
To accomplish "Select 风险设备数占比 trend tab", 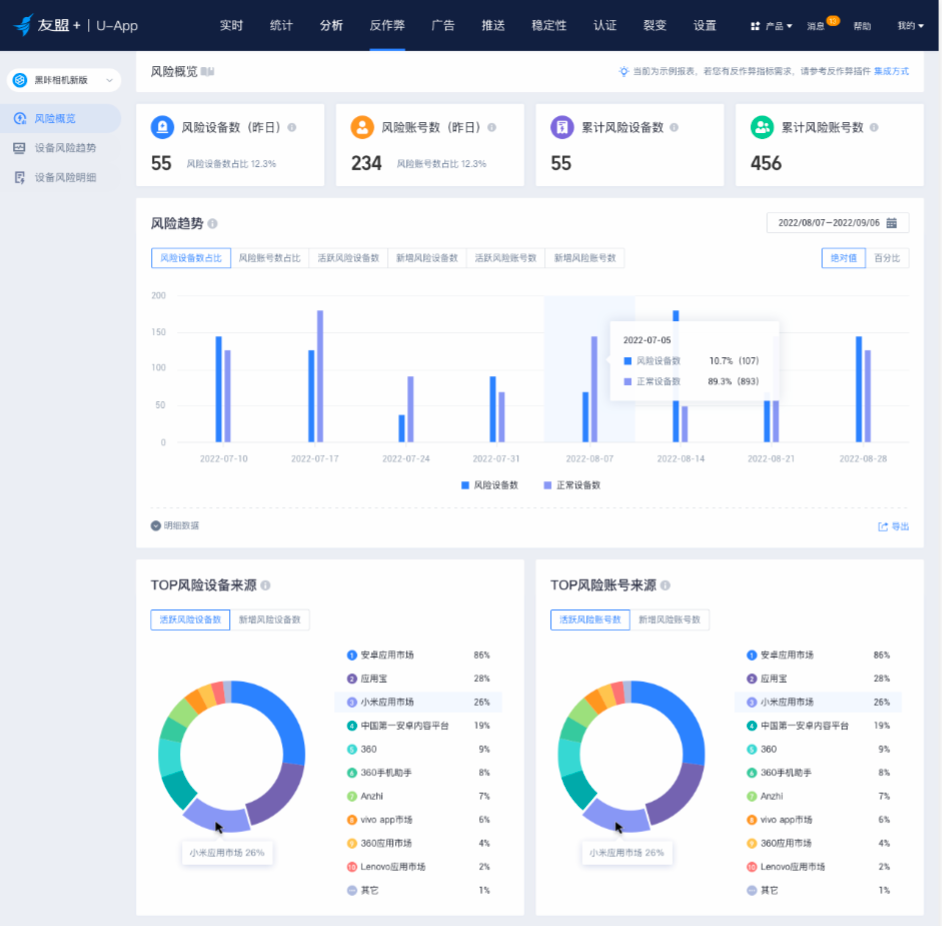I will click(191, 258).
